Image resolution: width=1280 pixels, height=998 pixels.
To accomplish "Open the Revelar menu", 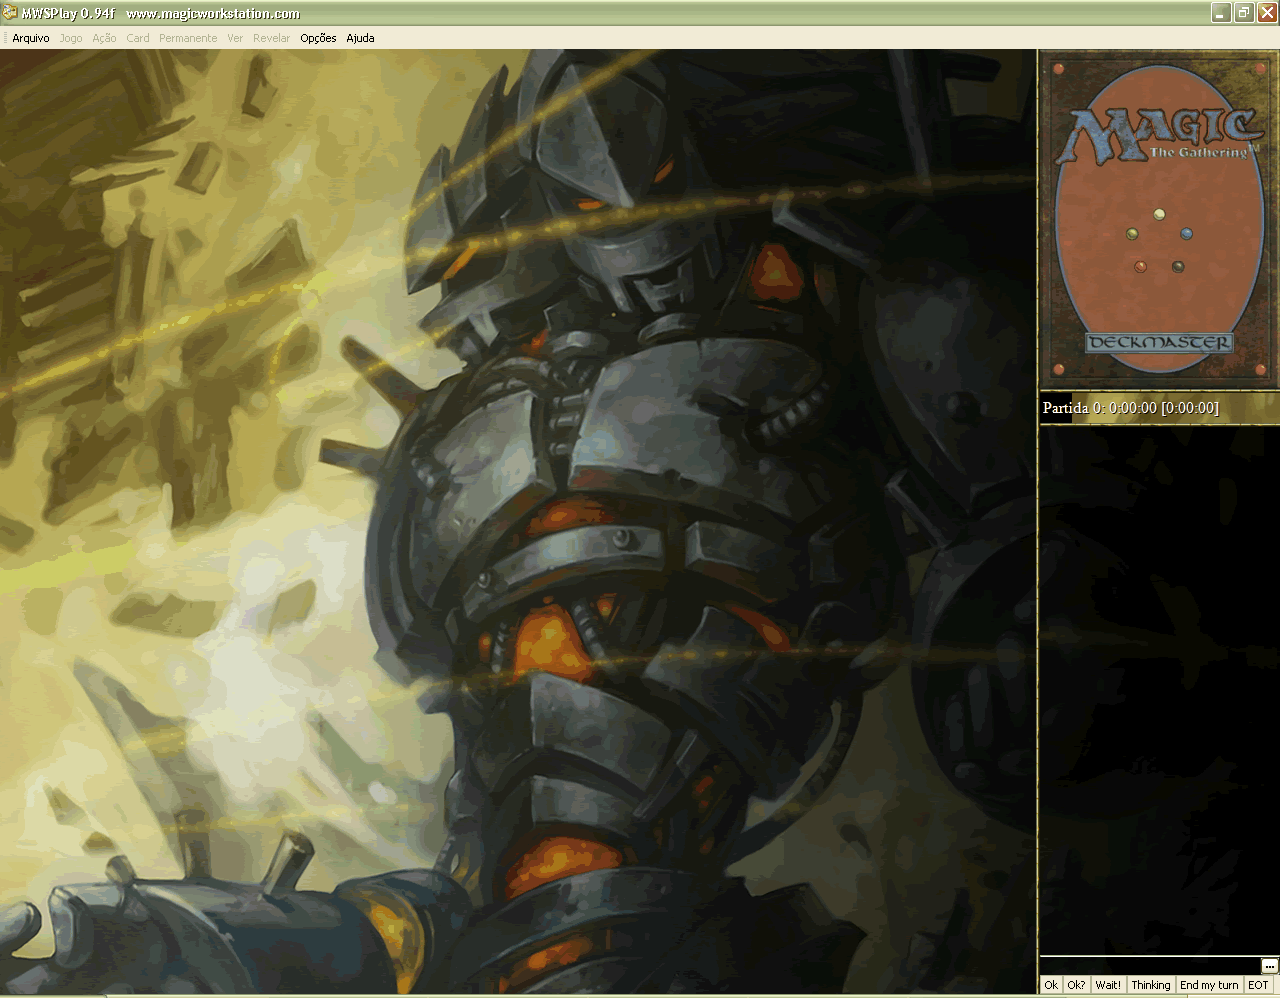I will click(271, 38).
